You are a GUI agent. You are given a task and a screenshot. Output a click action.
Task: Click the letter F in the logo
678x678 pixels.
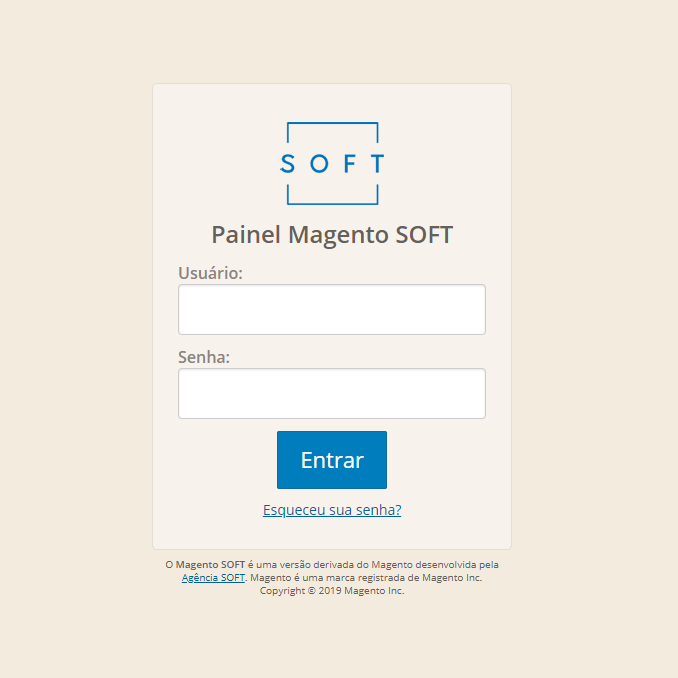[x=349, y=164]
